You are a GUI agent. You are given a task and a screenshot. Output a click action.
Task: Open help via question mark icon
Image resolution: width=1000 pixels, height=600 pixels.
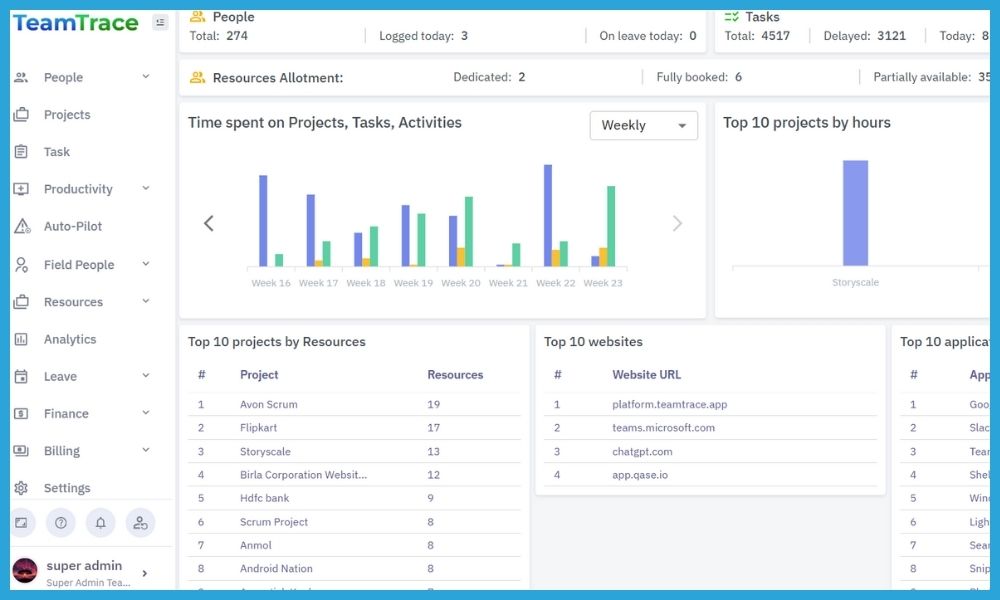click(x=61, y=523)
